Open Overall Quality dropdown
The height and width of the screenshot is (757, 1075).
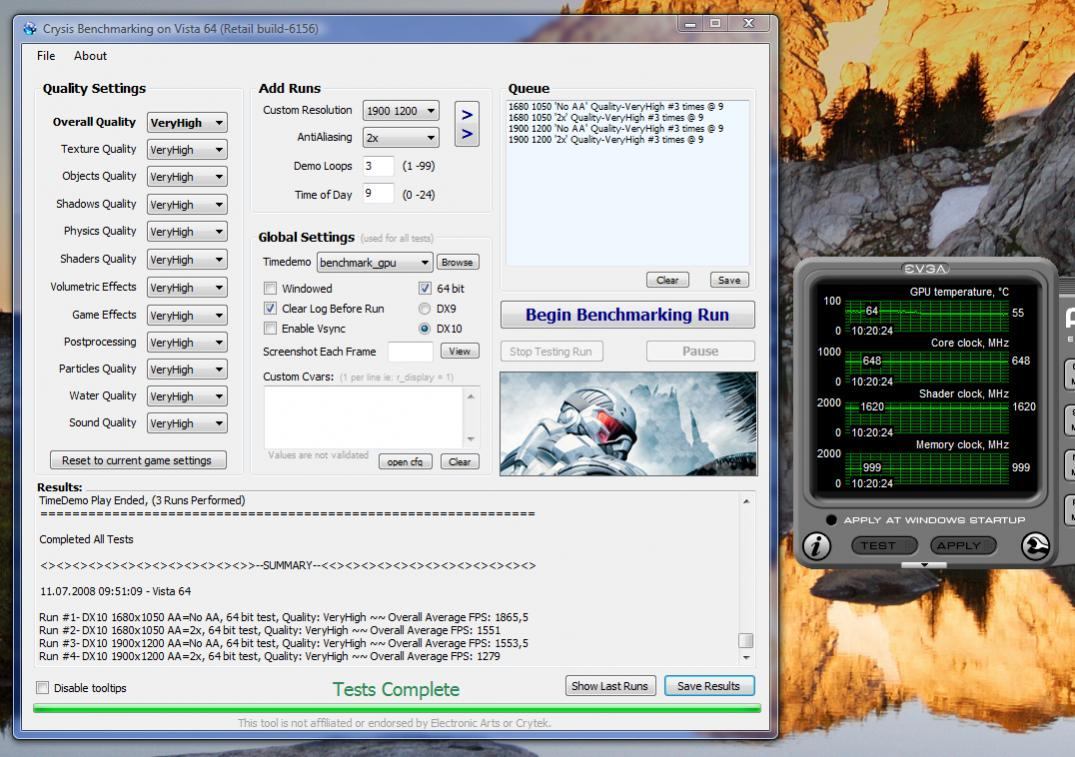point(187,123)
